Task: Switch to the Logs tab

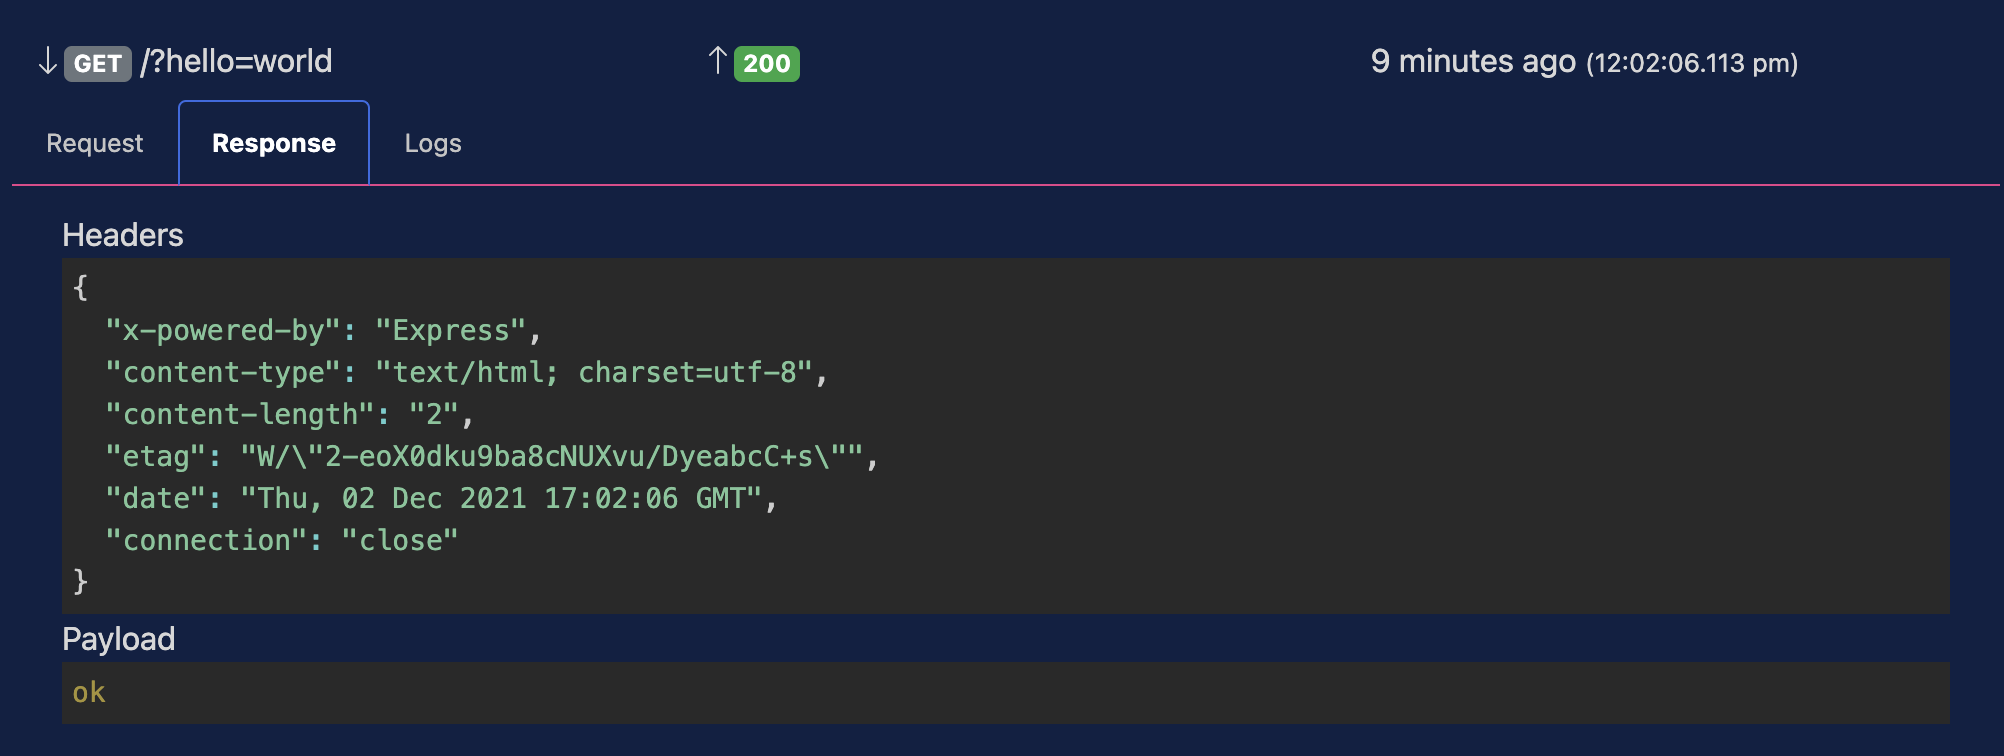Action: [x=433, y=143]
